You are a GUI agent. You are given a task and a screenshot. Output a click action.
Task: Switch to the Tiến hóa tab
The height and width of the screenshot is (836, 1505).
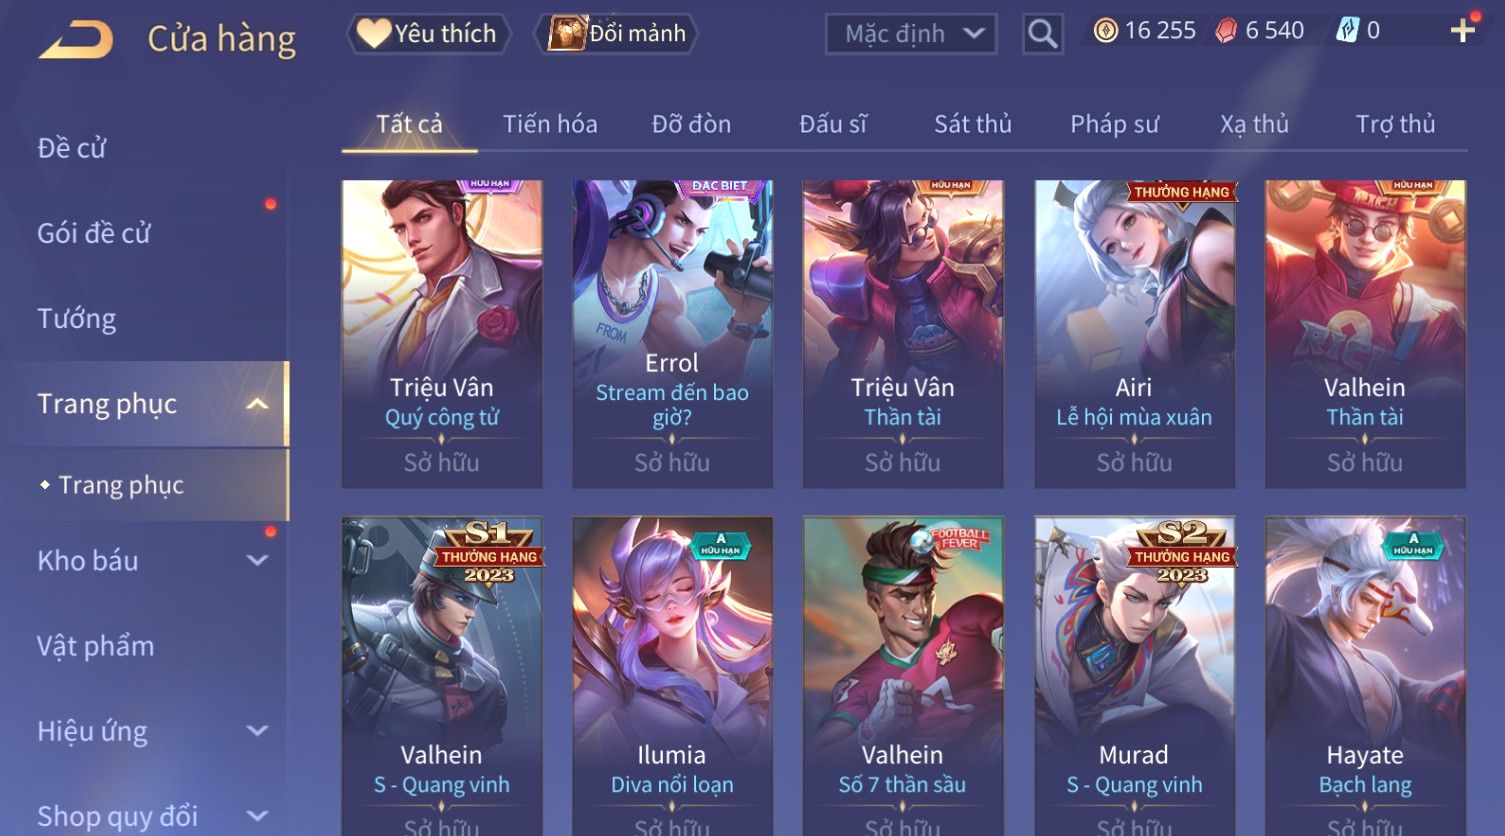(550, 124)
